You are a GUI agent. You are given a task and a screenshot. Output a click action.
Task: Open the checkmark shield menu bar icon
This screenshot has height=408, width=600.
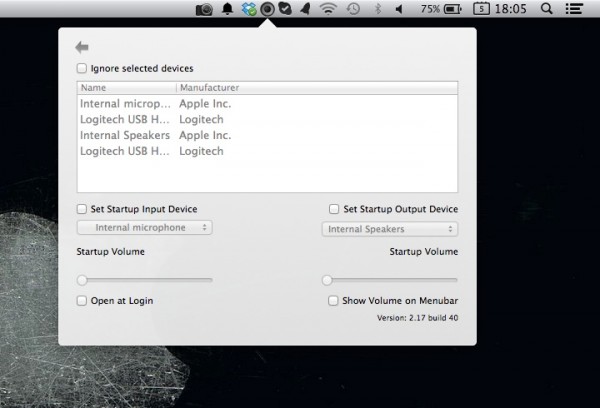pyautogui.click(x=285, y=9)
